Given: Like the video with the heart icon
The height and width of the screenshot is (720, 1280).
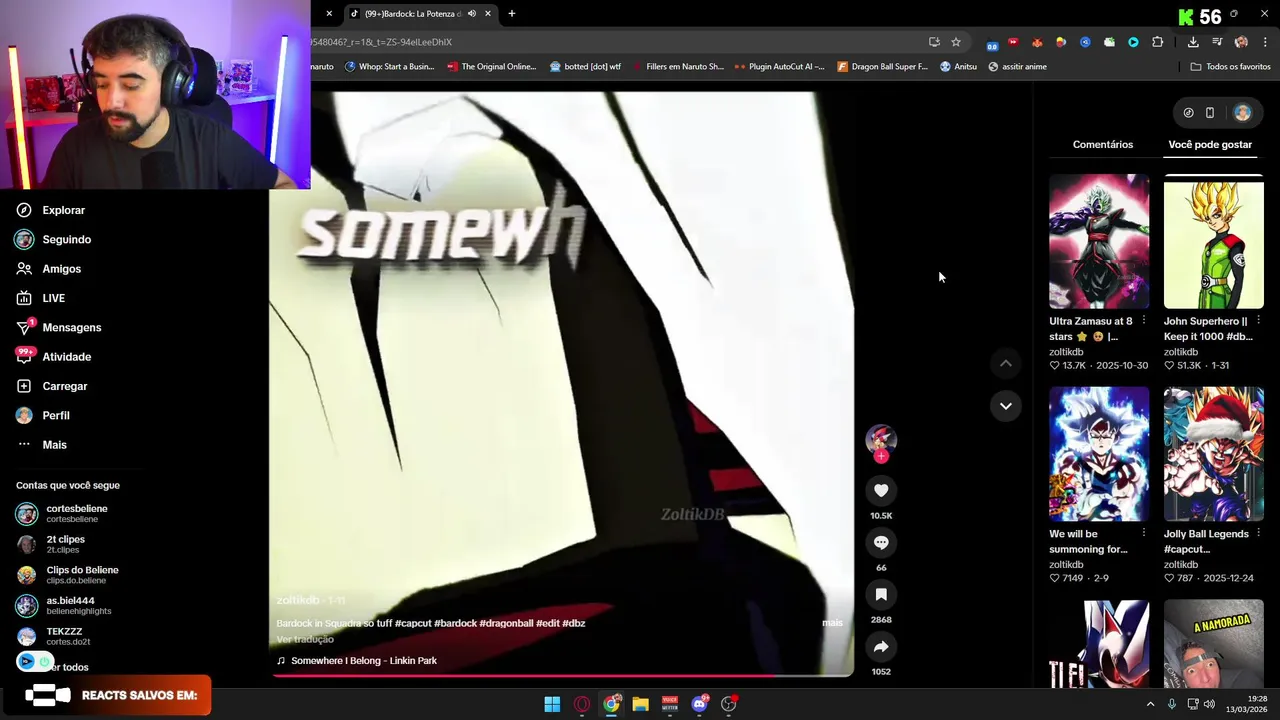Looking at the screenshot, I should [881, 490].
